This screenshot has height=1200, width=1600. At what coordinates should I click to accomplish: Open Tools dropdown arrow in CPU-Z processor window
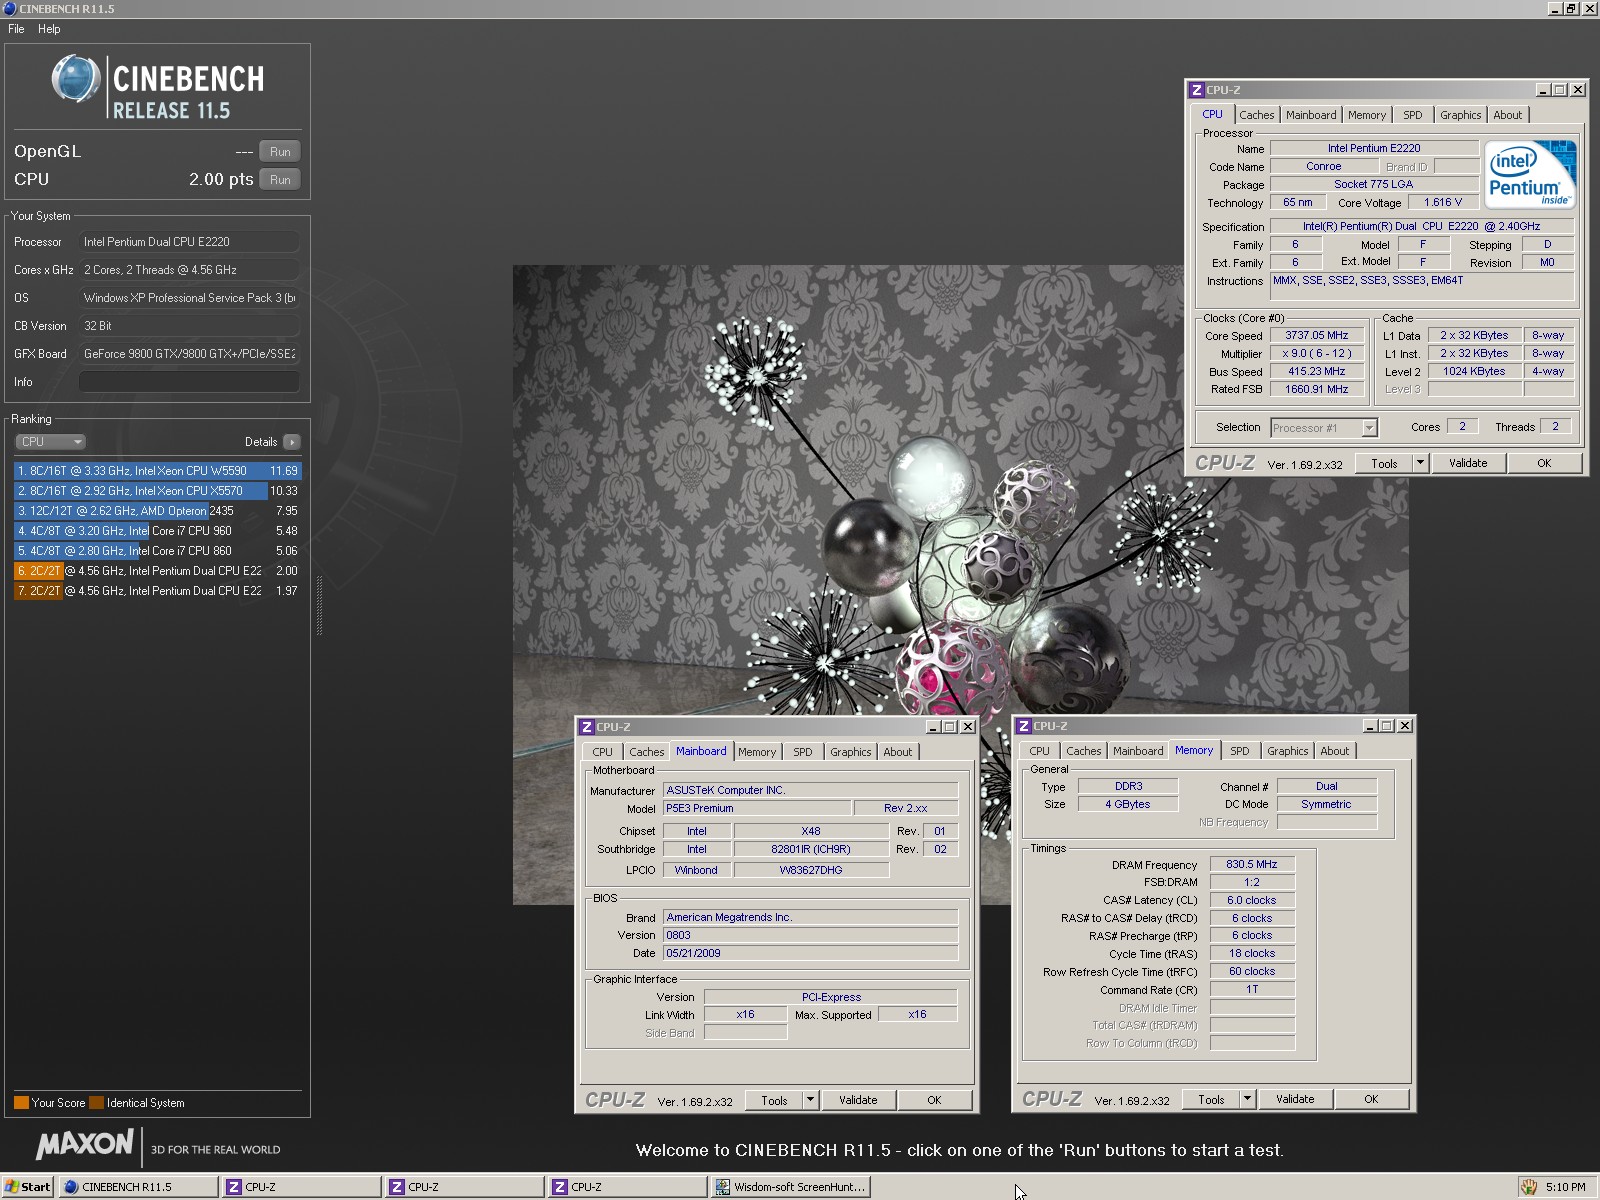1420,463
